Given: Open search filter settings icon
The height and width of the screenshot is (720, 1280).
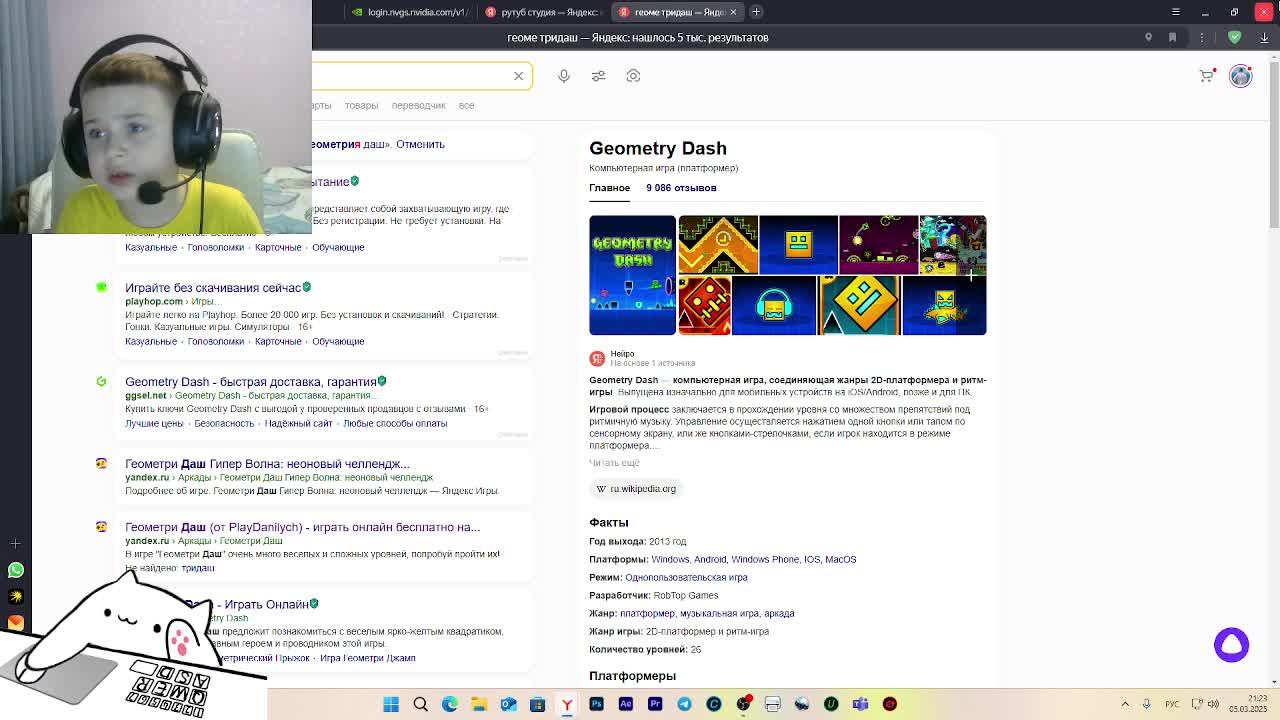Looking at the screenshot, I should (x=598, y=76).
